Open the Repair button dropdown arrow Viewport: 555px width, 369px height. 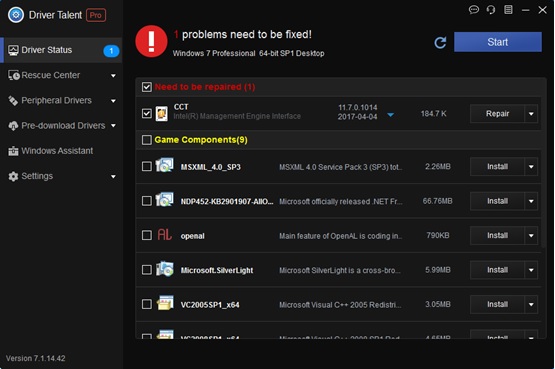531,114
